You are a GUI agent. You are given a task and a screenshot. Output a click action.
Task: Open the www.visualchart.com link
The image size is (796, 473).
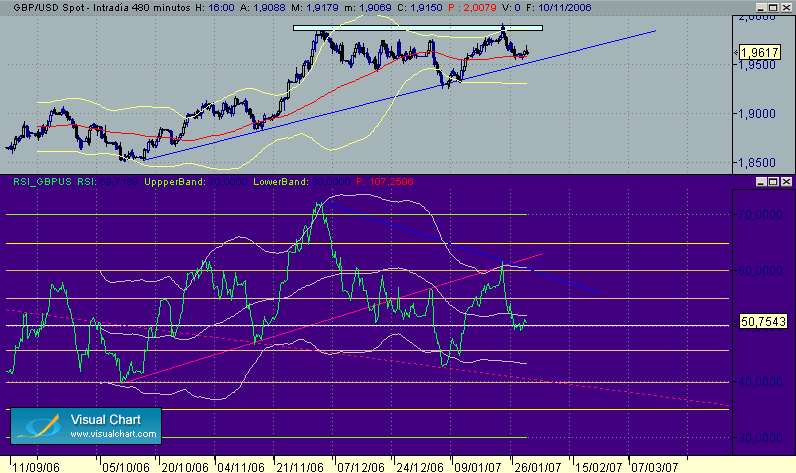click(x=113, y=434)
